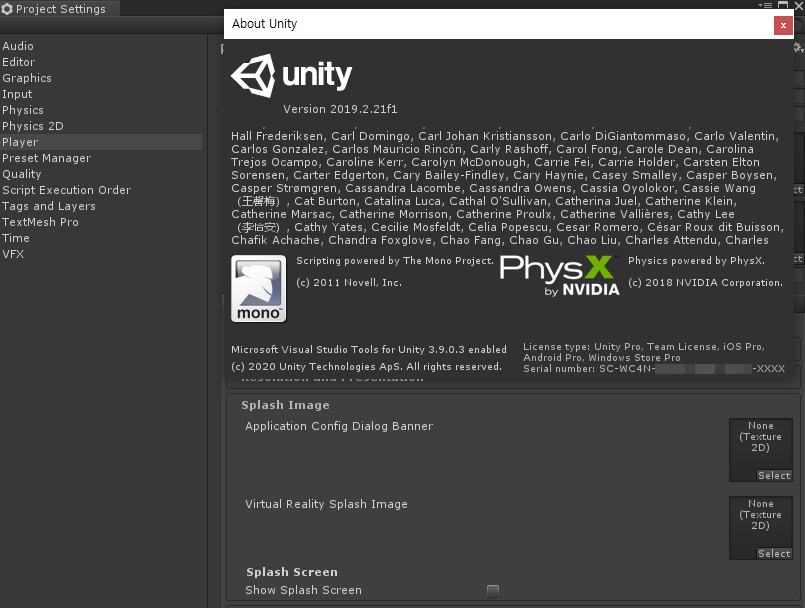Click the Splash Screen heading
Screen dimensions: 805x608
[x=292, y=572]
